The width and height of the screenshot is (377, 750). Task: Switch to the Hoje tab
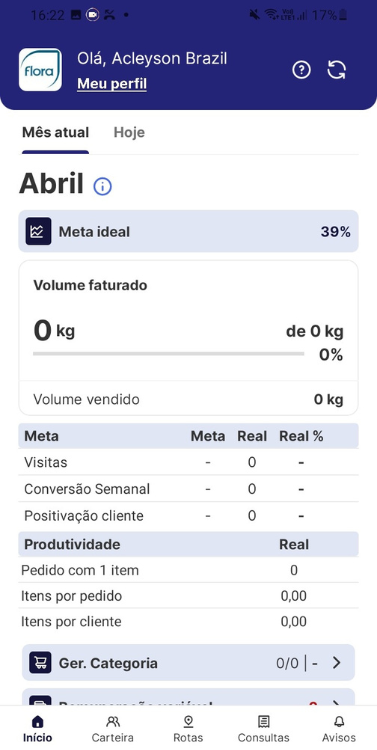tap(129, 132)
